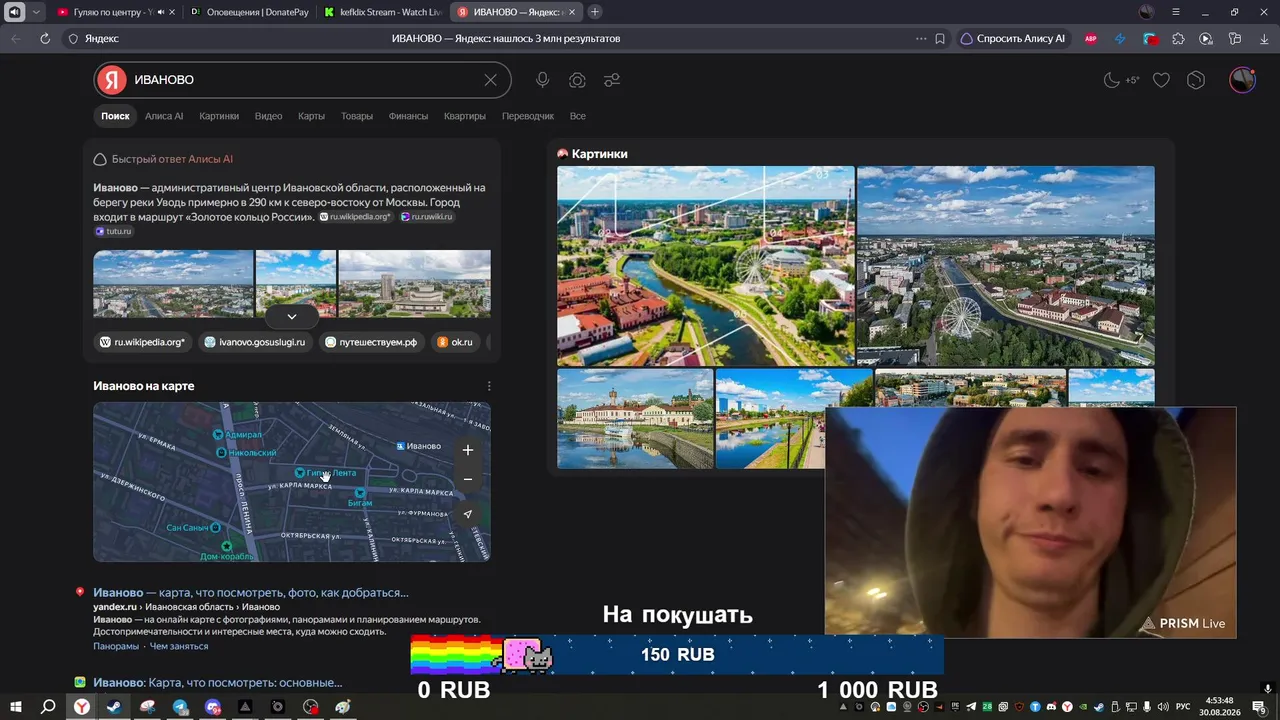
Task: Open a new browser tab
Action: click(x=595, y=12)
